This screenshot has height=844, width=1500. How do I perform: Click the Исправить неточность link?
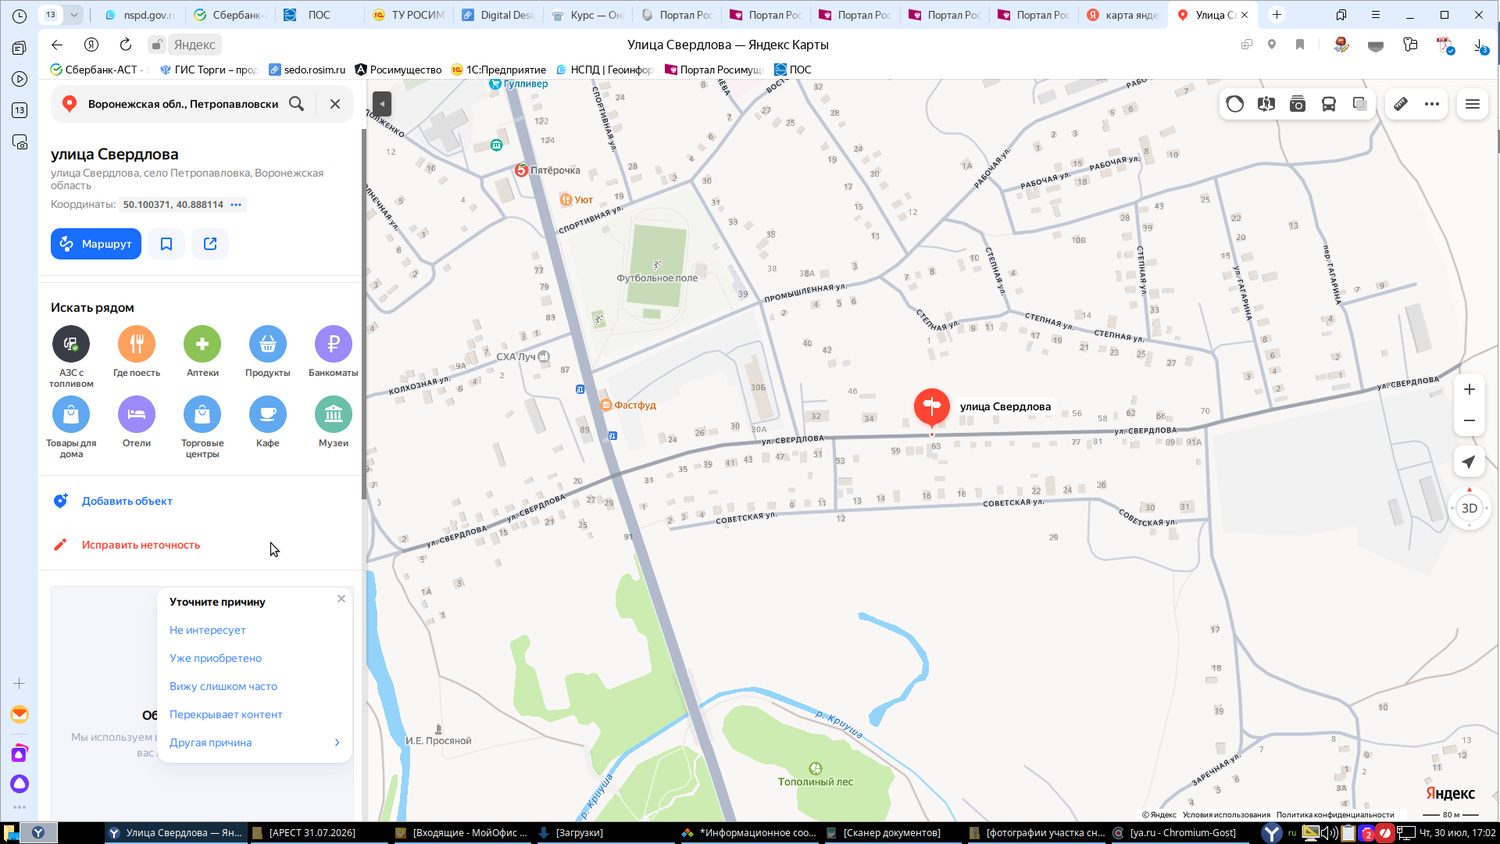coord(140,545)
